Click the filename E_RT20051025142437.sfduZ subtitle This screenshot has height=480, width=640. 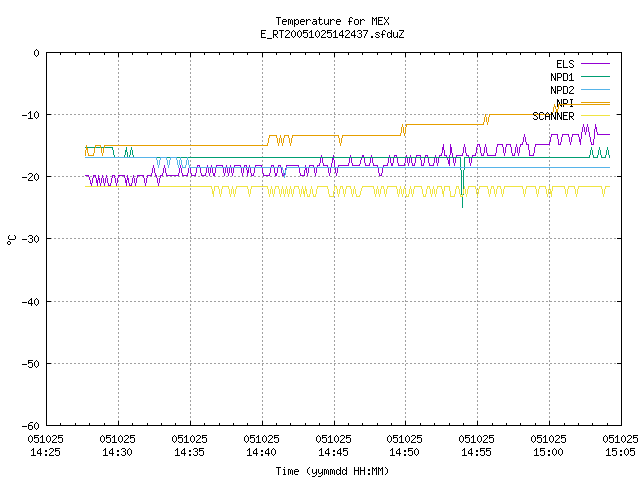(332, 34)
